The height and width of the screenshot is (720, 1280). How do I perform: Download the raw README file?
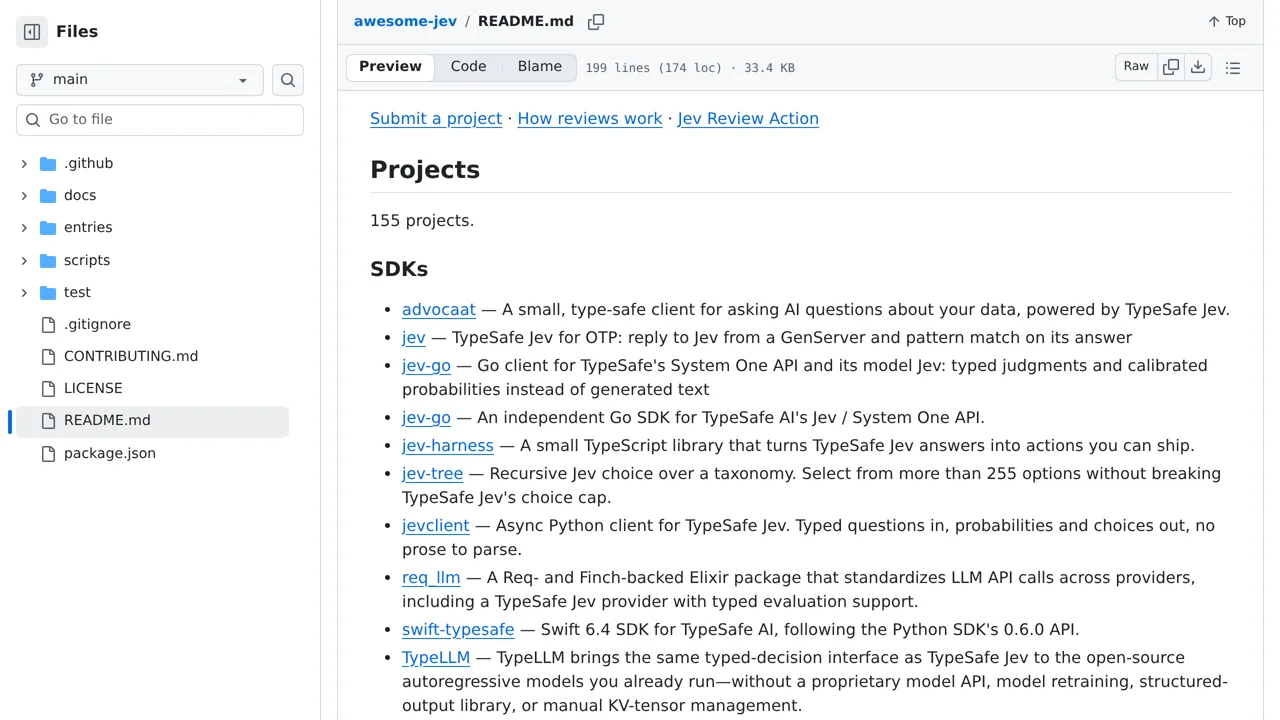[1198, 67]
